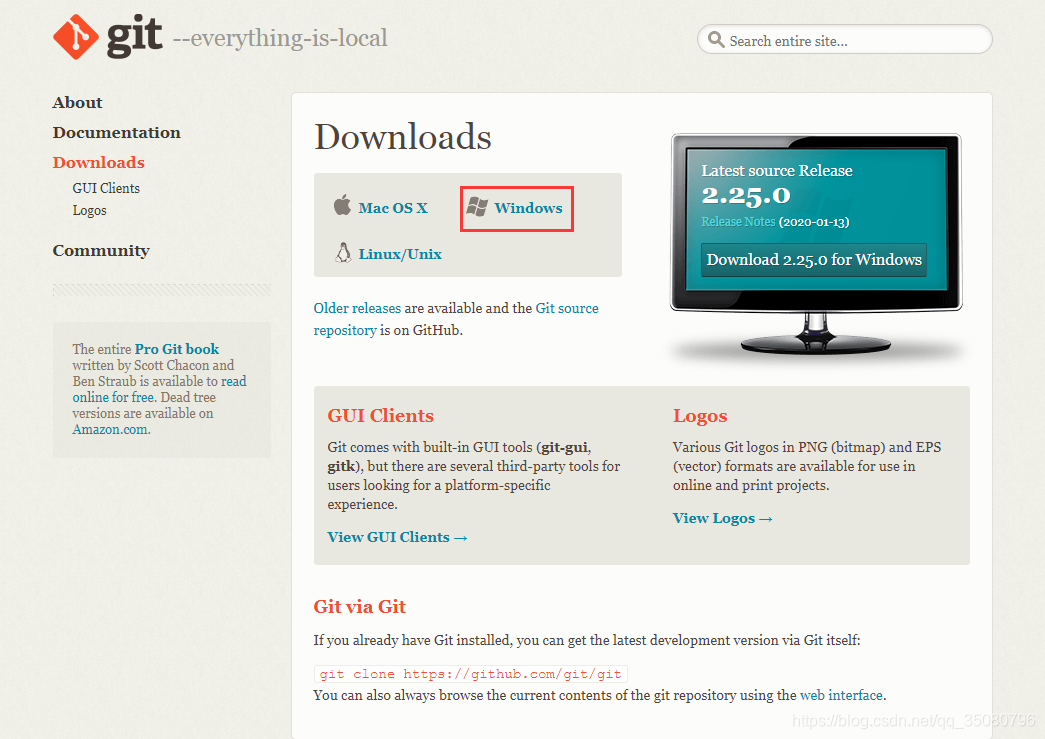1045x739 pixels.
Task: Click the read online for free link
Action: 159,389
